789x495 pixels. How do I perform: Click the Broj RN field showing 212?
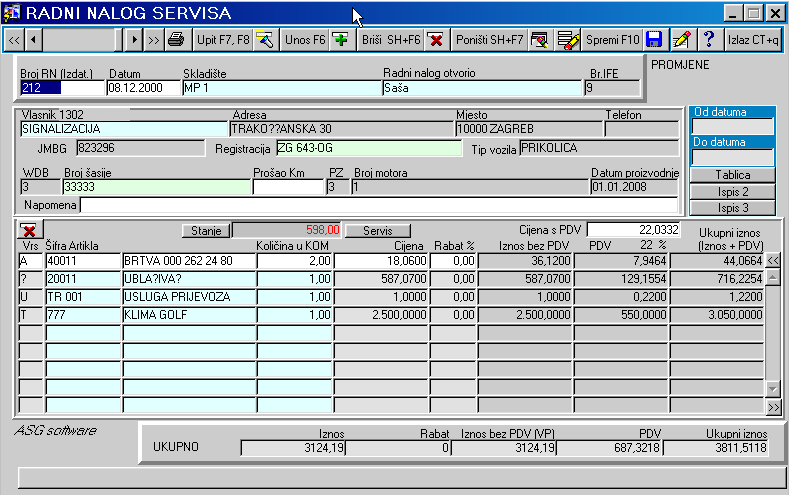pos(62,88)
